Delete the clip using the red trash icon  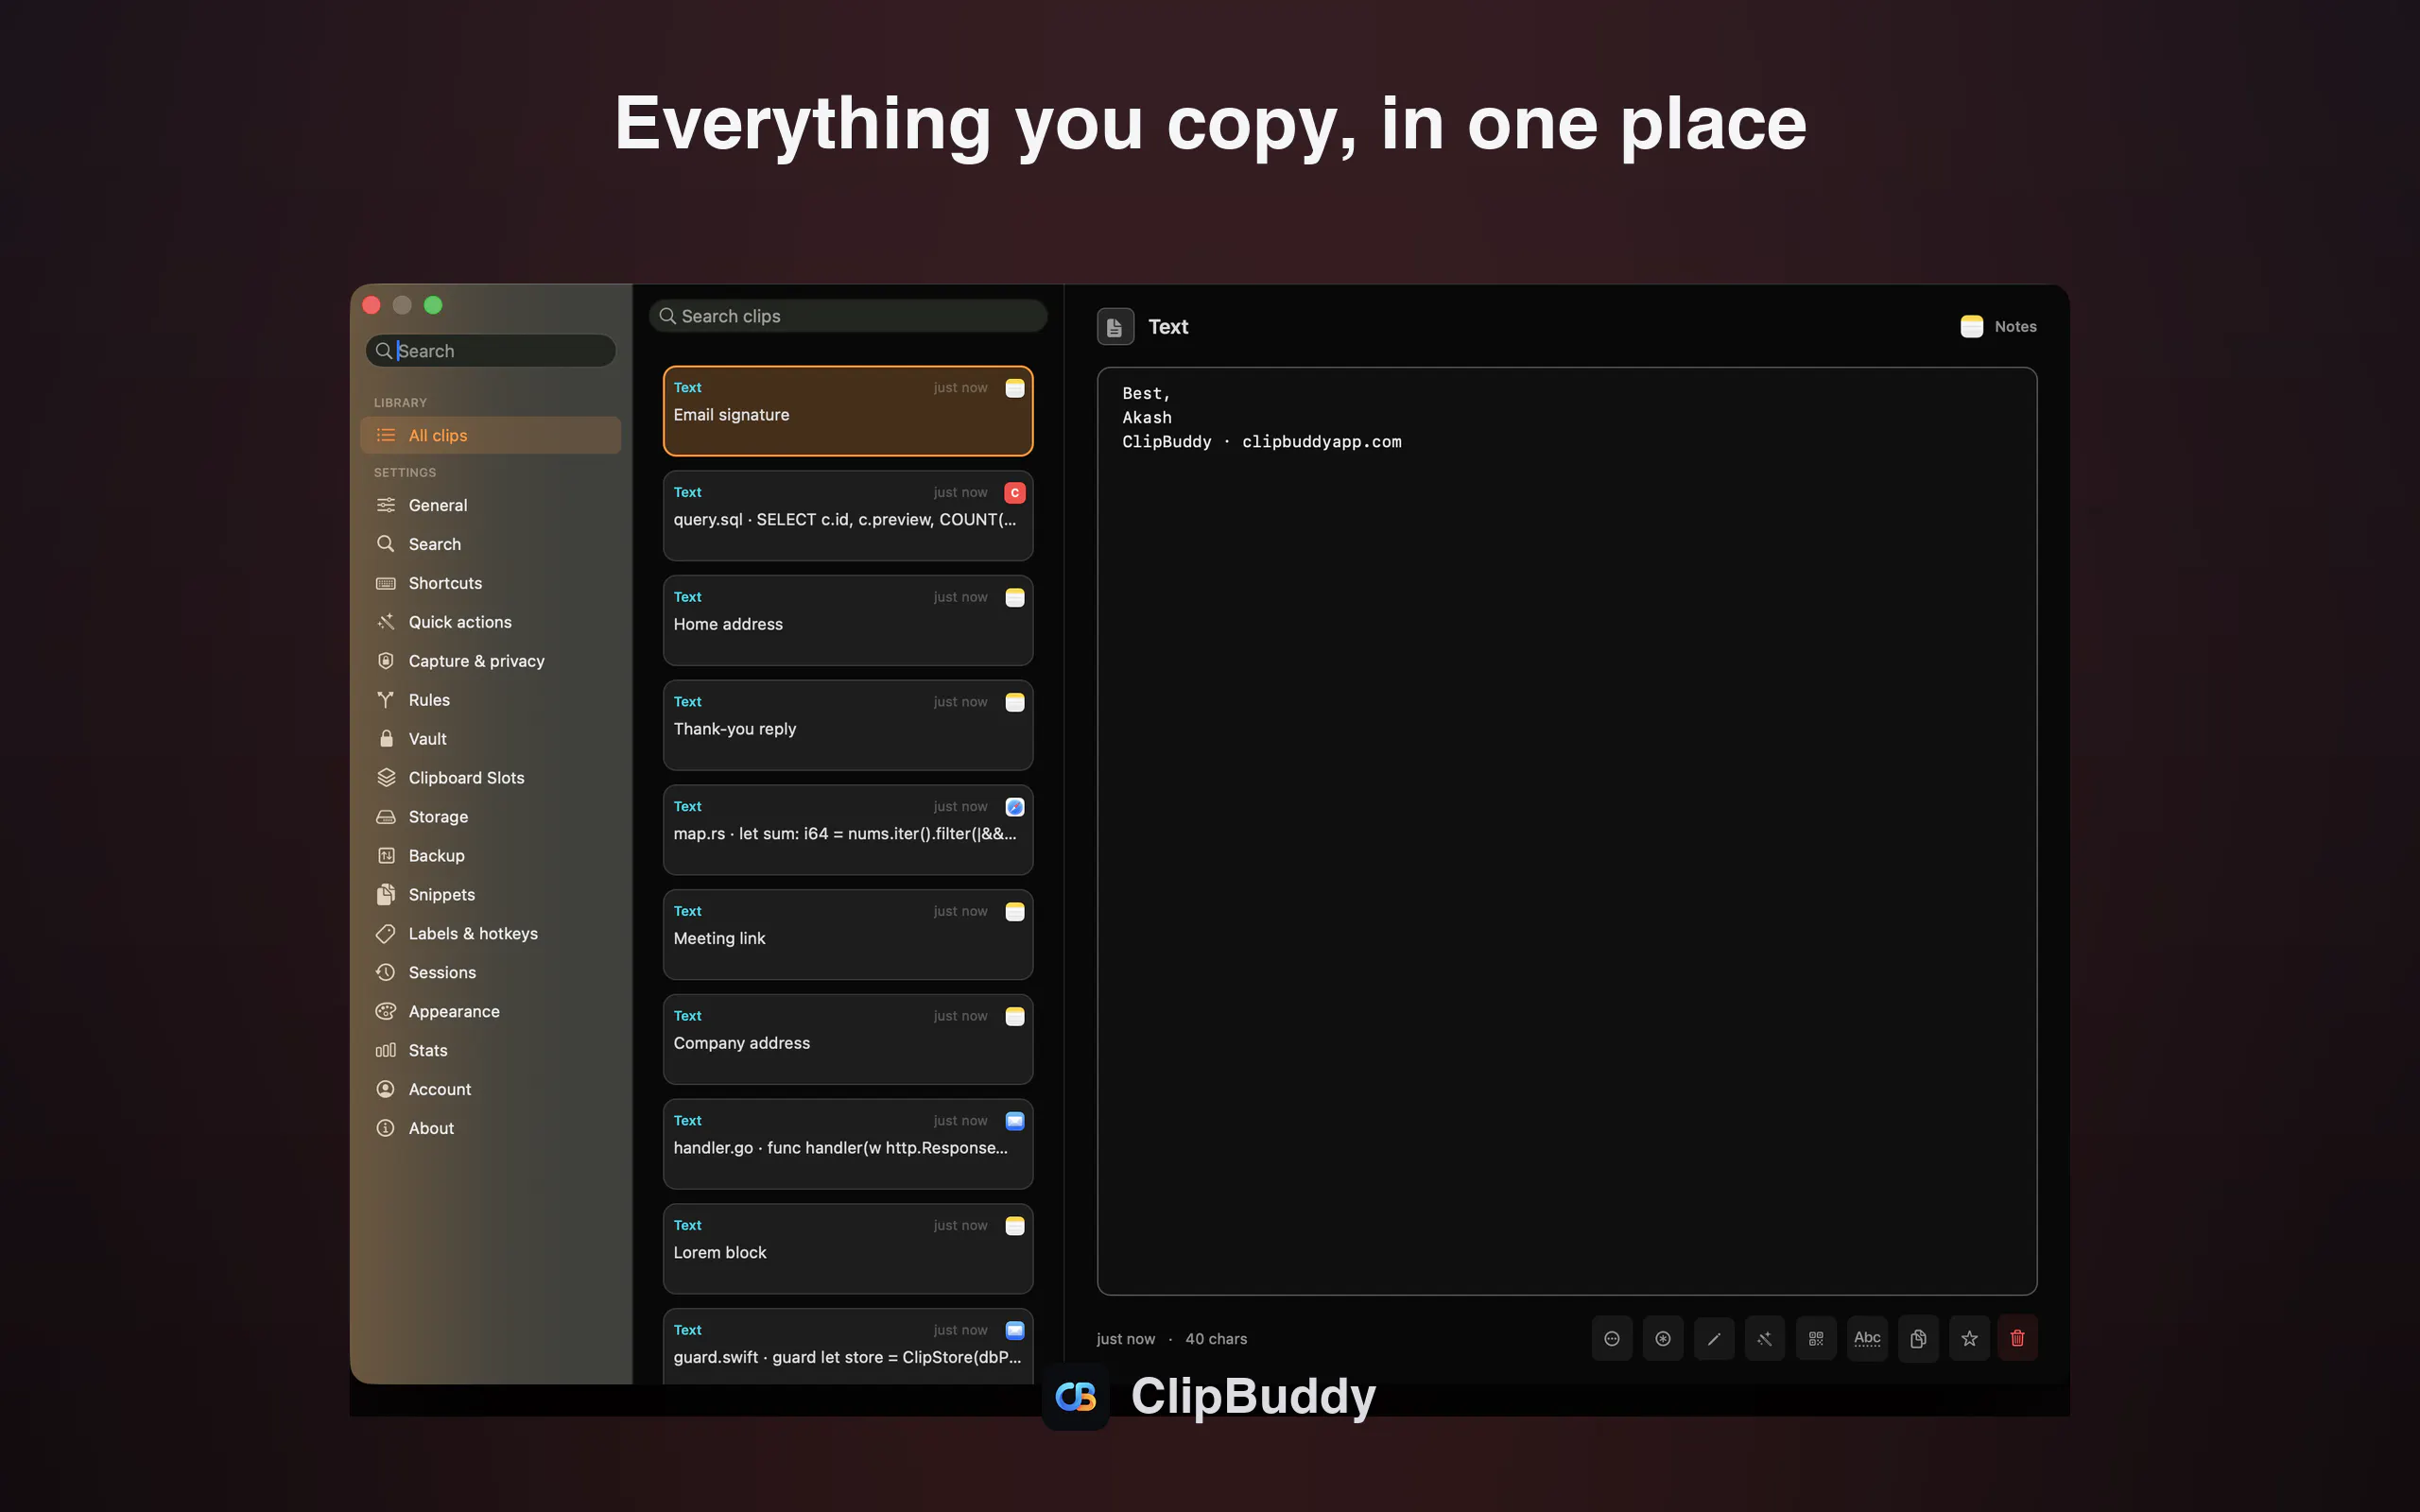click(x=2017, y=1338)
